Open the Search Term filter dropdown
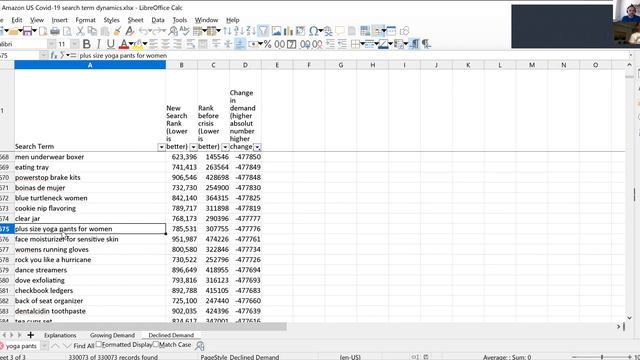Screen dimensions: 640x360 [x=161, y=147]
